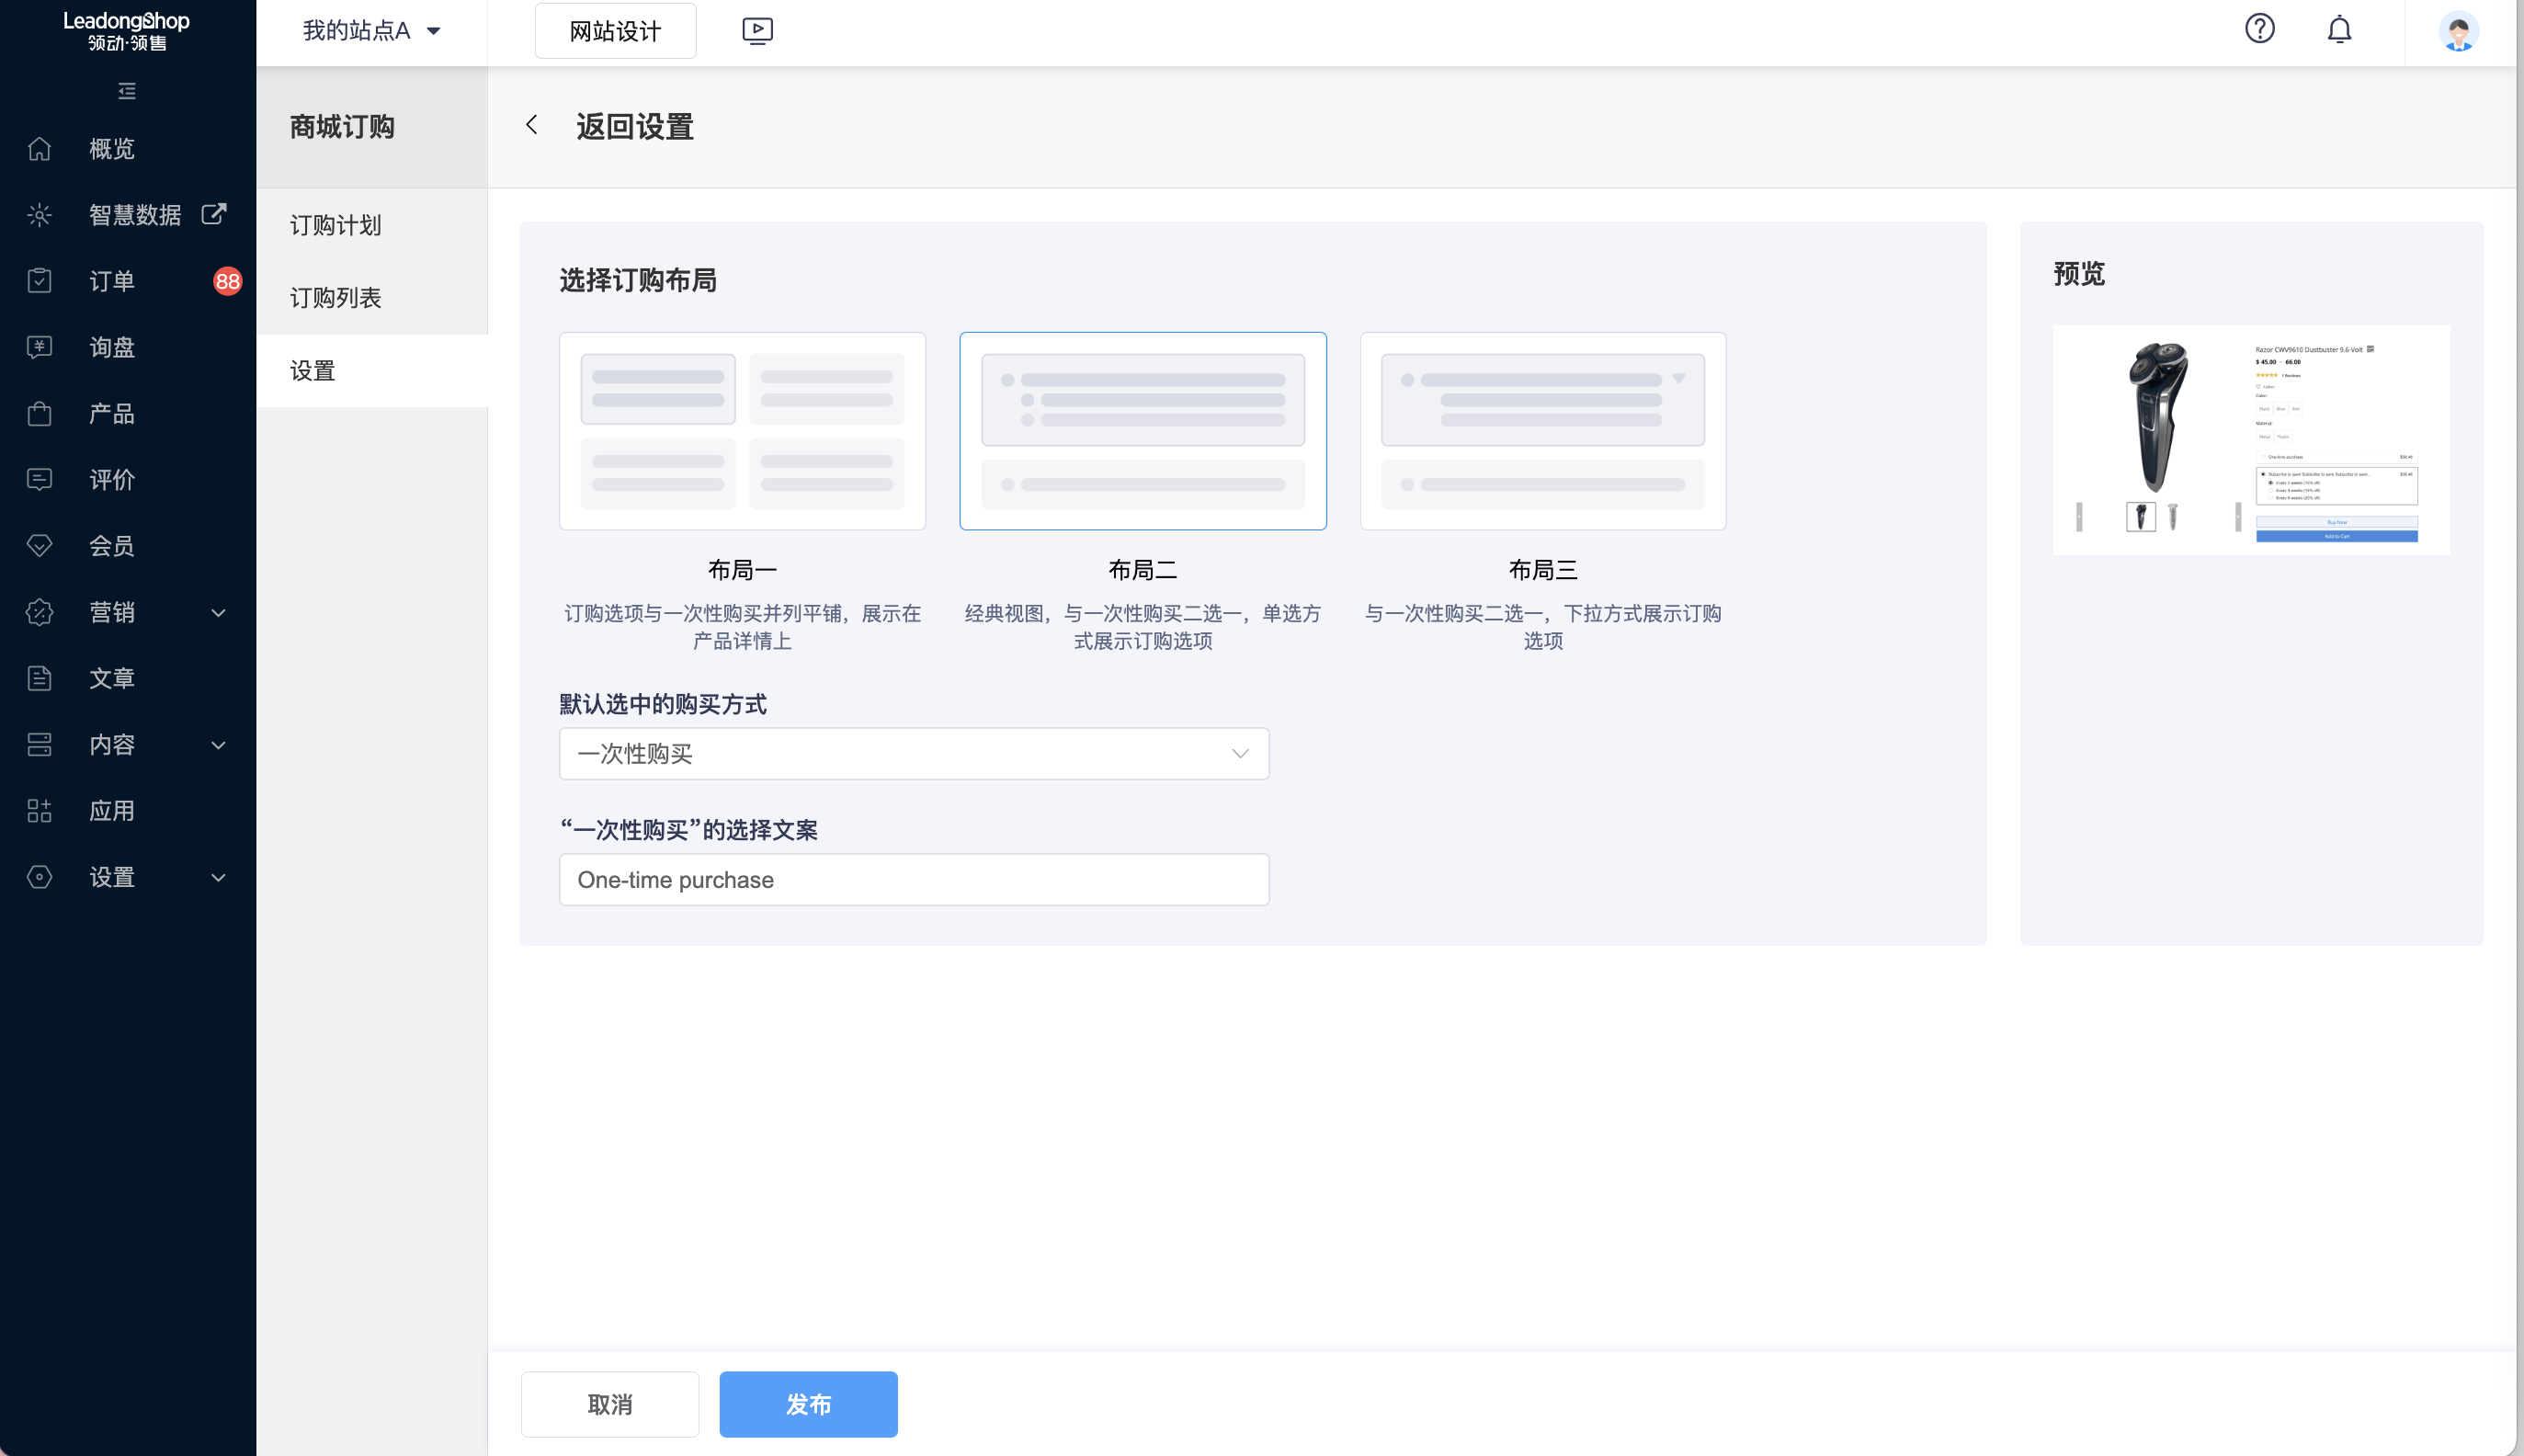The image size is (2524, 1456).
Task: Select the 布局三 layout option
Action: pos(1542,430)
